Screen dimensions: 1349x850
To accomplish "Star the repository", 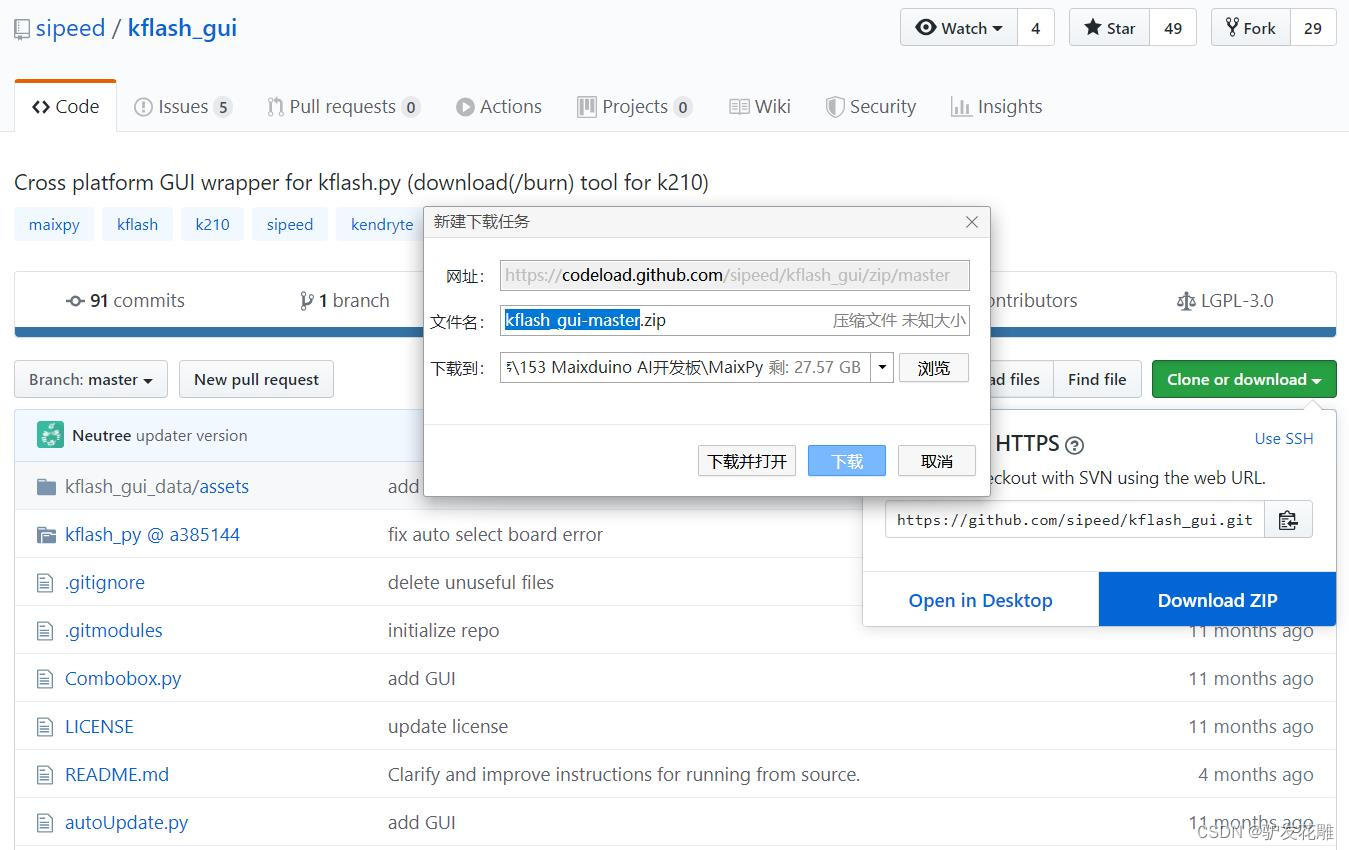I will pyautogui.click(x=1110, y=28).
